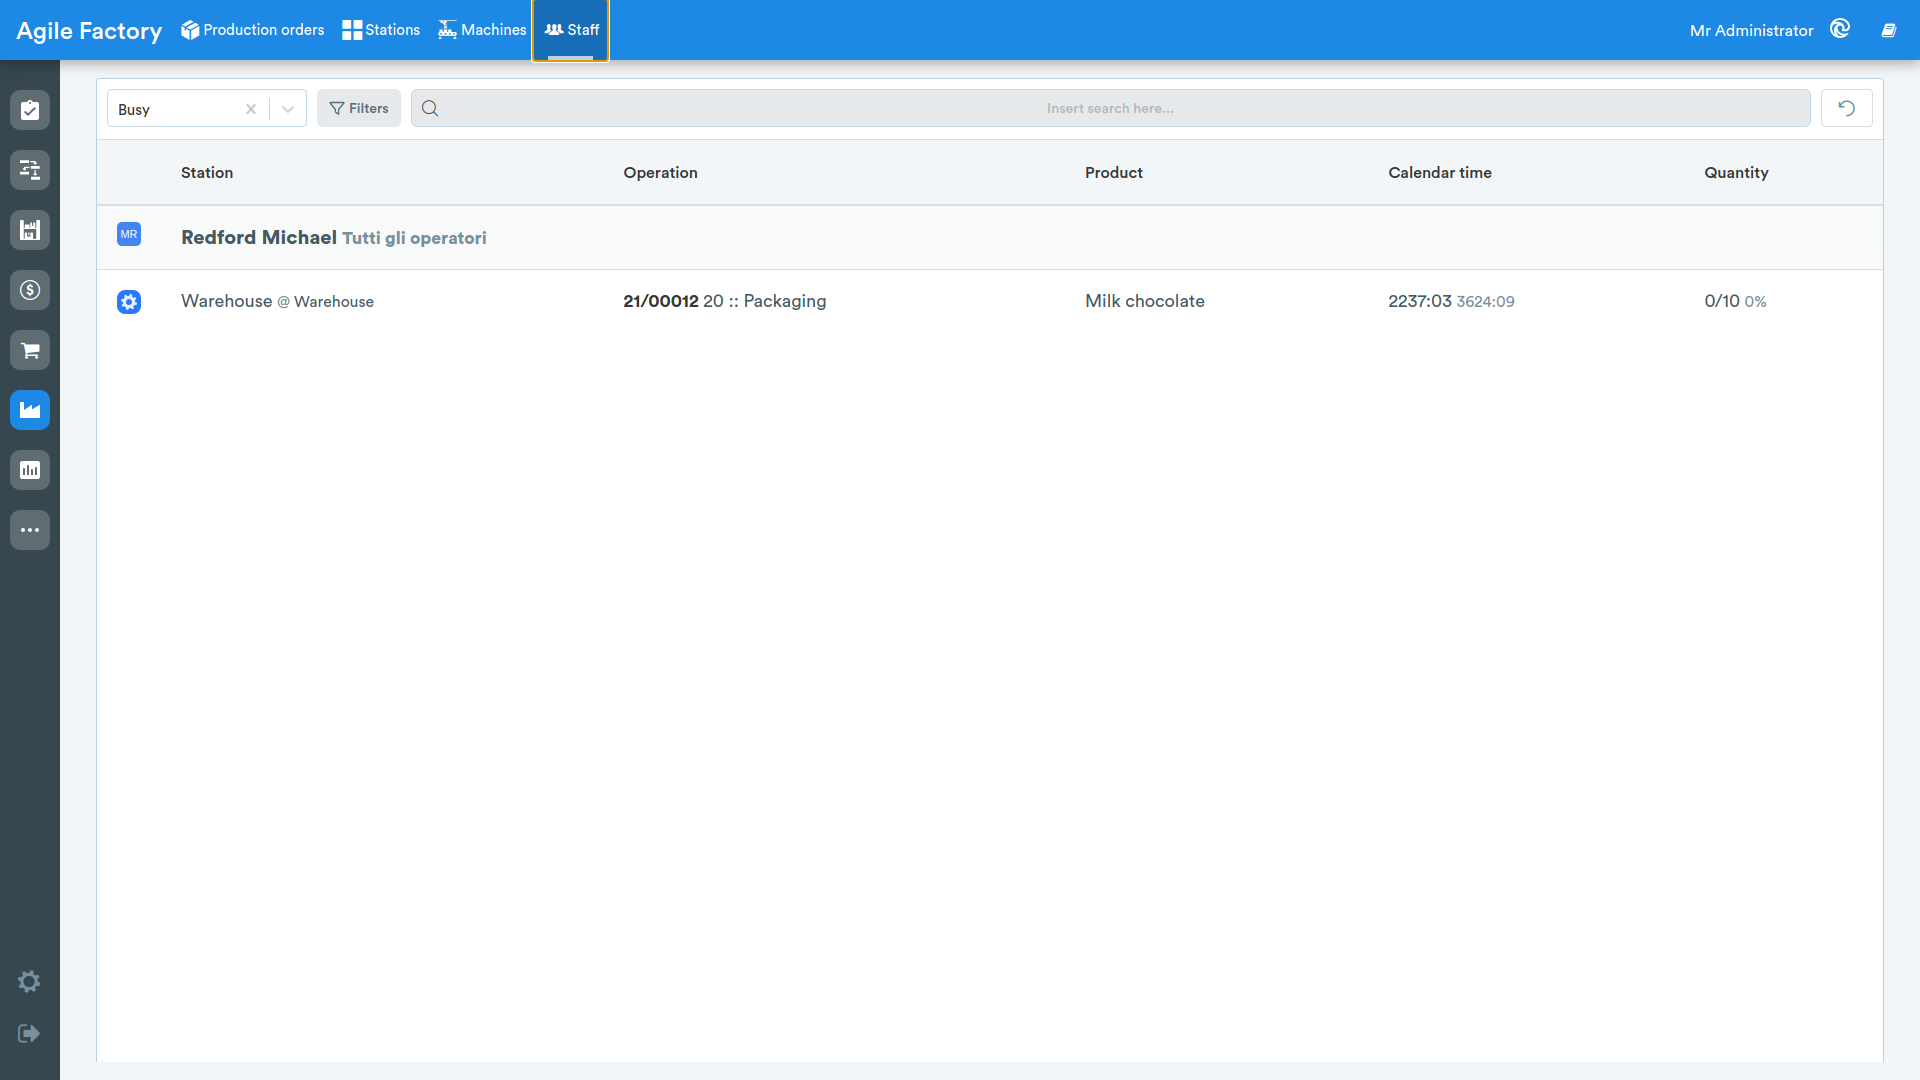The image size is (1920, 1080).
Task: Click the Agile Factory logo title
Action: (89, 30)
